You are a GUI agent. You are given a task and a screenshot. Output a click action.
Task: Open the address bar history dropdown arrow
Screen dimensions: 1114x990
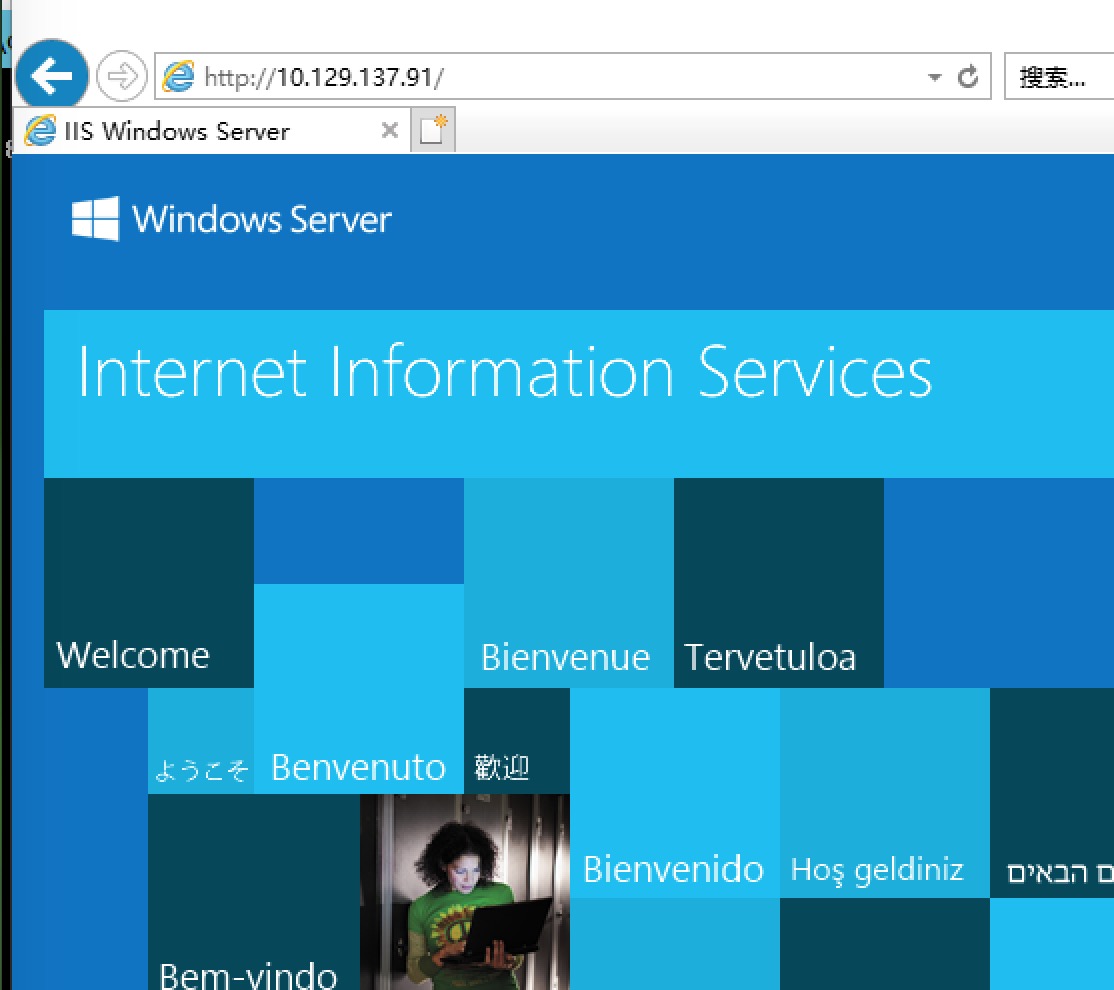coord(934,77)
